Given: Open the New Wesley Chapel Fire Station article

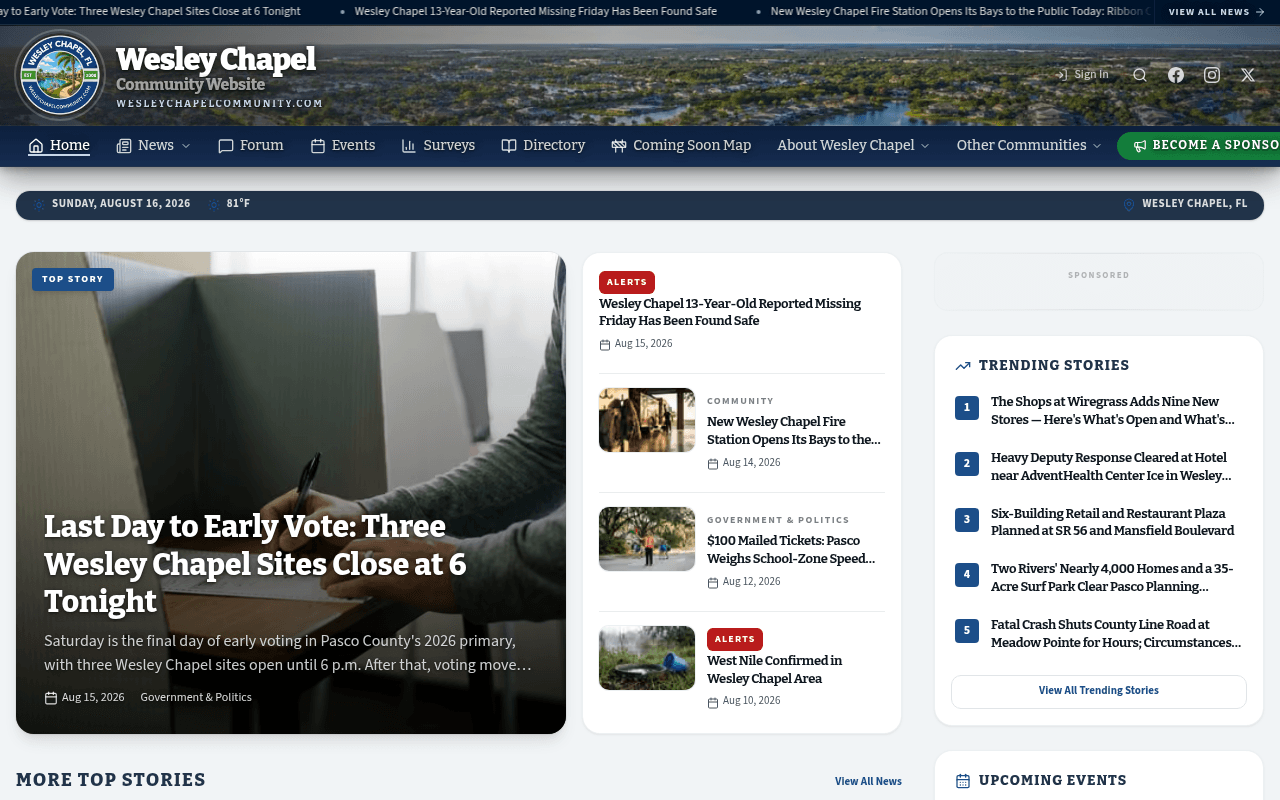Looking at the screenshot, I should [794, 431].
